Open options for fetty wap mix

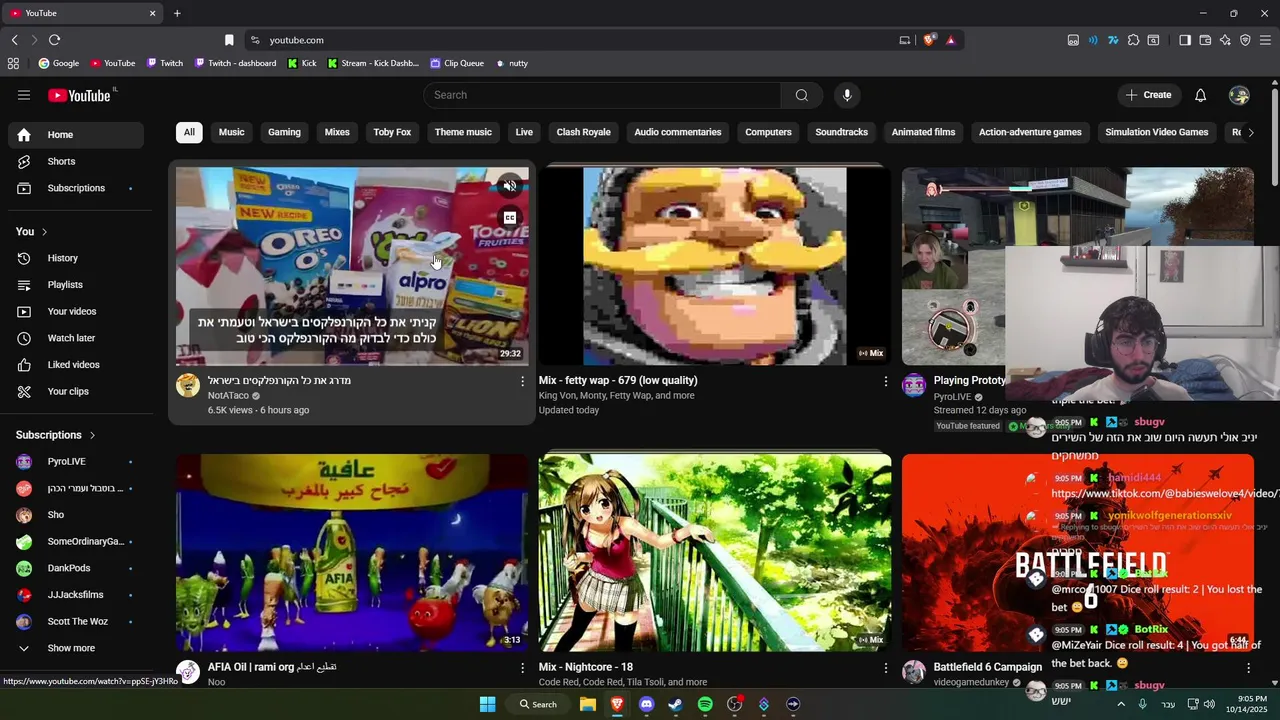(885, 381)
